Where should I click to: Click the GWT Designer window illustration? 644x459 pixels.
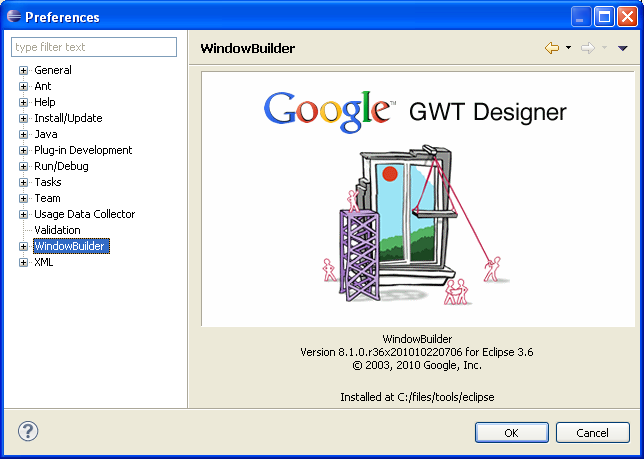(x=416, y=225)
